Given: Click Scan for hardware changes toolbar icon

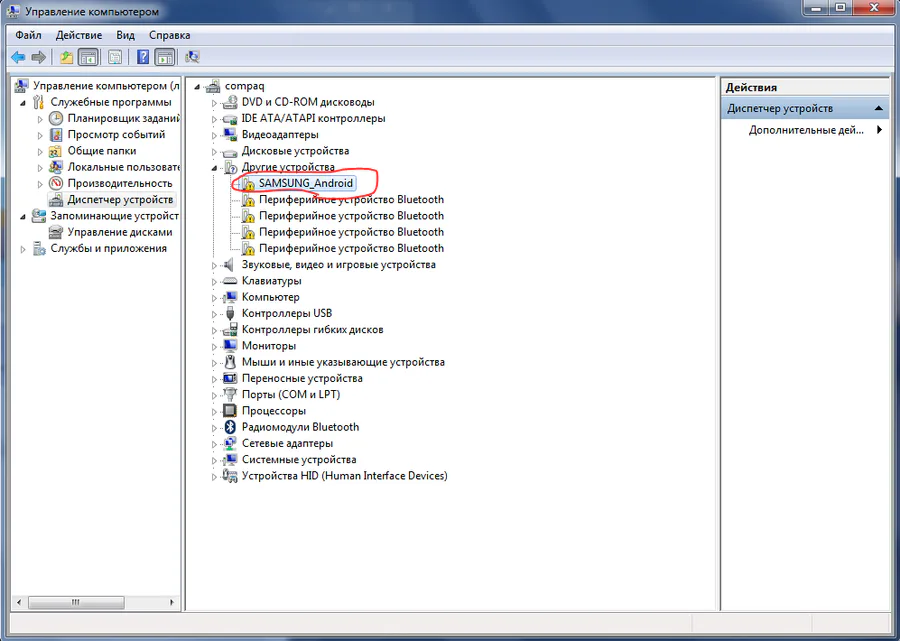Looking at the screenshot, I should tap(192, 57).
